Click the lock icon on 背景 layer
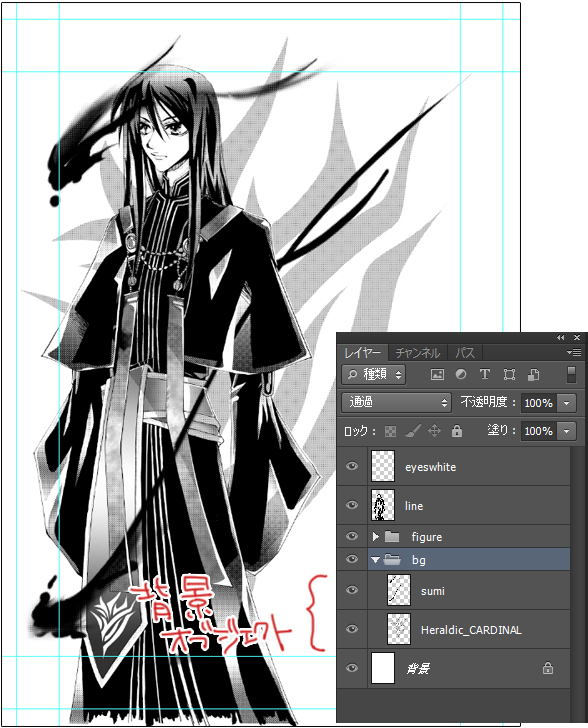 (548, 668)
